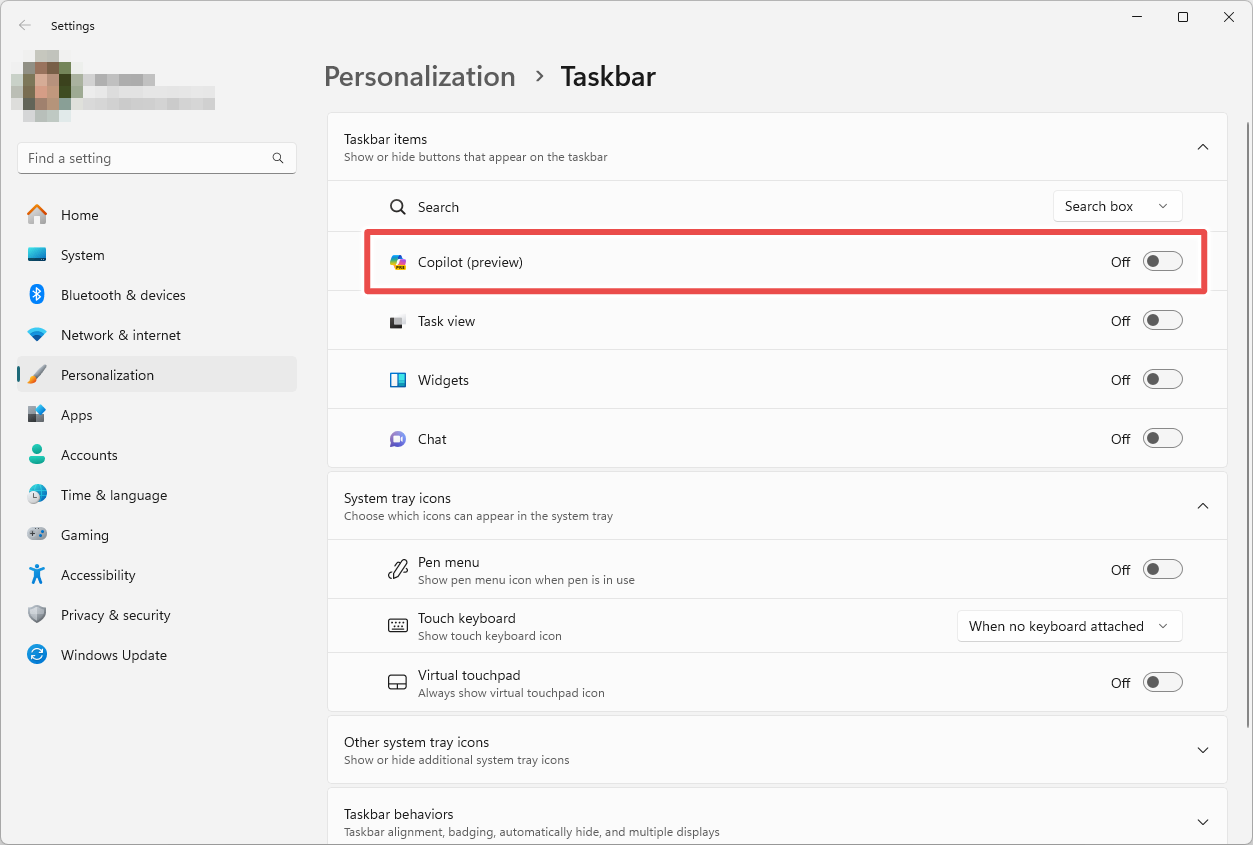Expand Other system tray icons chevron
This screenshot has width=1253, height=845.
[1203, 750]
